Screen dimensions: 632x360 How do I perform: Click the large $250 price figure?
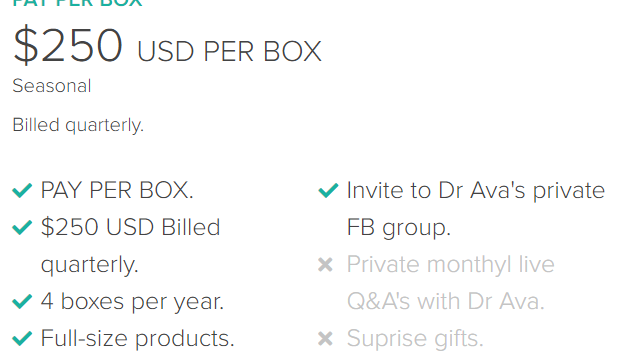68,45
